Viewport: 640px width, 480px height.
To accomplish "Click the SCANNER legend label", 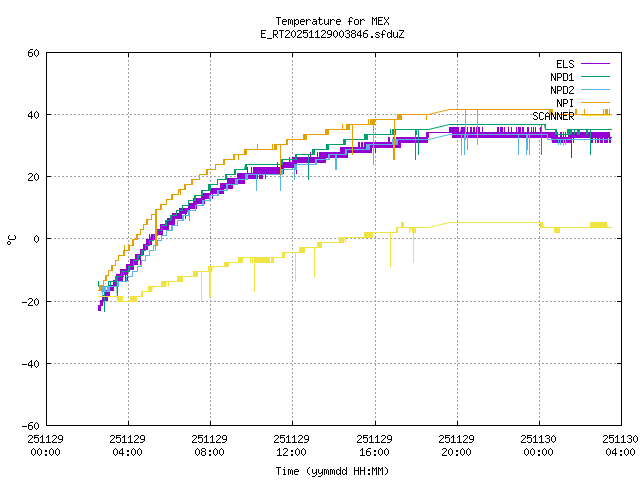I will tap(553, 116).
